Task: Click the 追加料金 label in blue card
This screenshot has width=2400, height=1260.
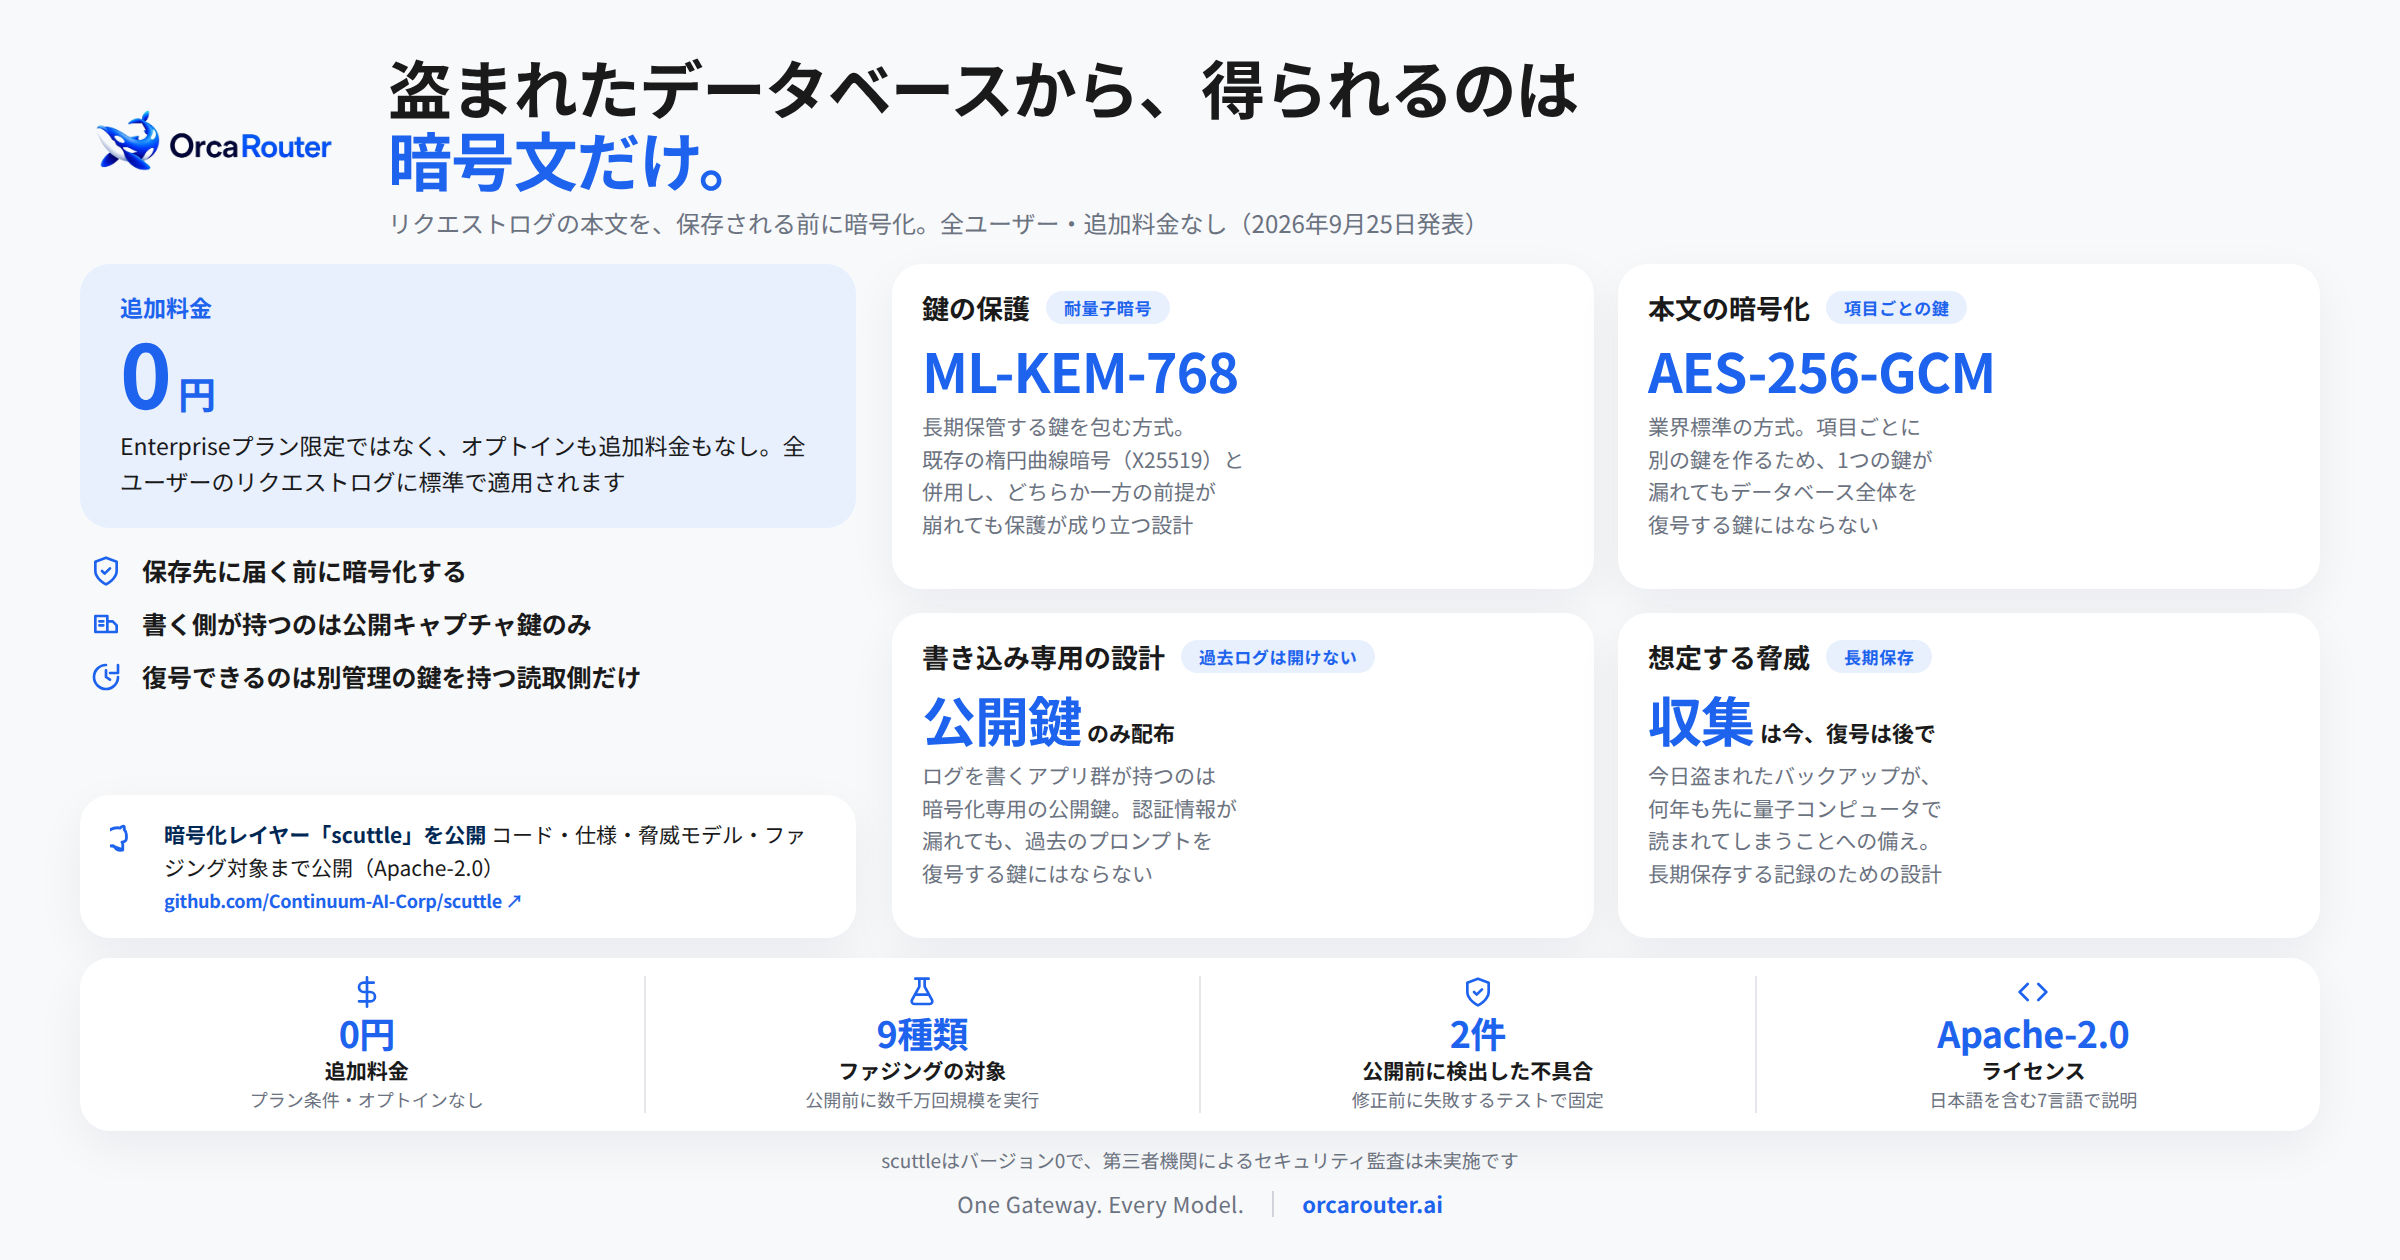Action: (166, 308)
